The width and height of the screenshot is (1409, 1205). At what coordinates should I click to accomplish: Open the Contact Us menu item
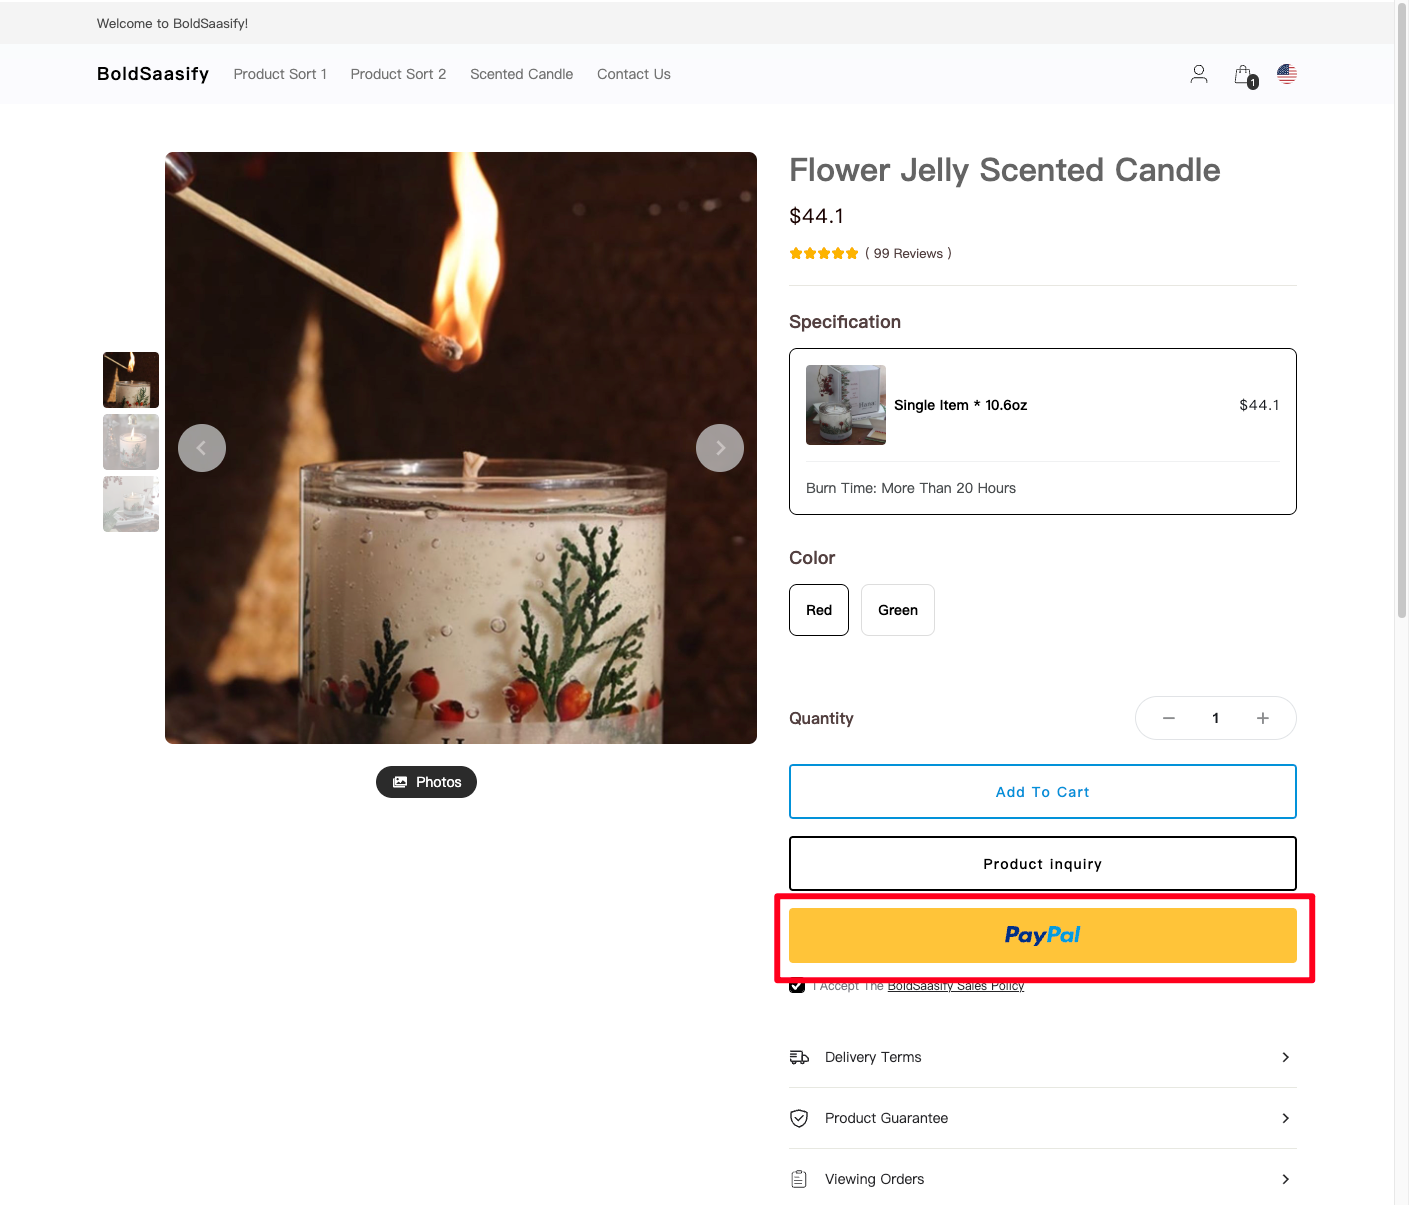(x=634, y=74)
